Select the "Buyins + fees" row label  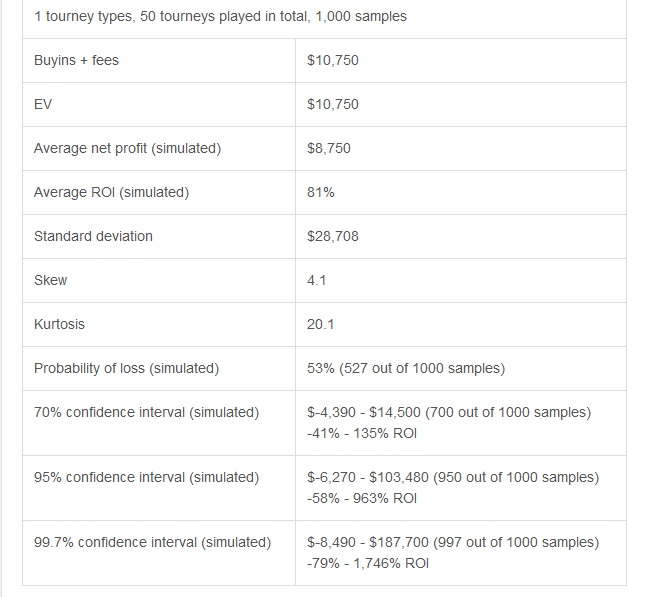[76, 60]
